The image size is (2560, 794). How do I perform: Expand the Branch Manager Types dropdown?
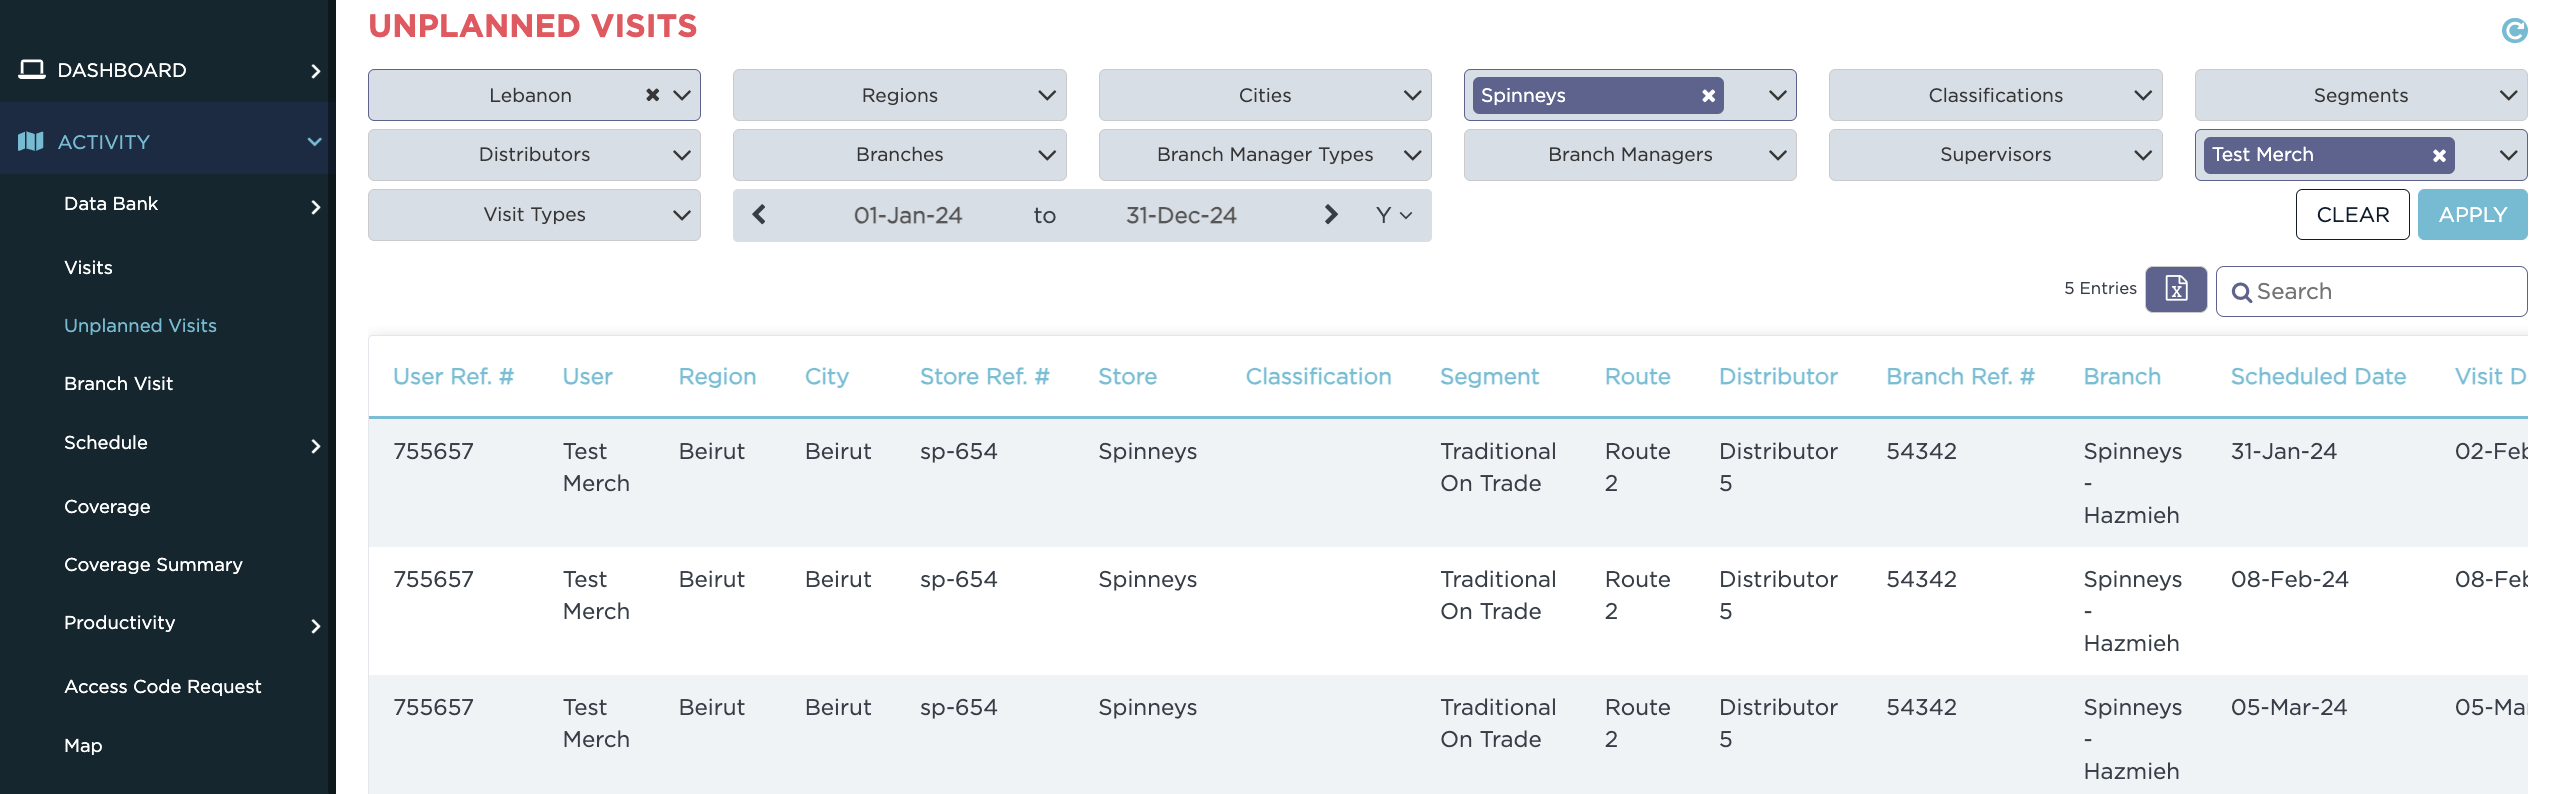click(1264, 155)
